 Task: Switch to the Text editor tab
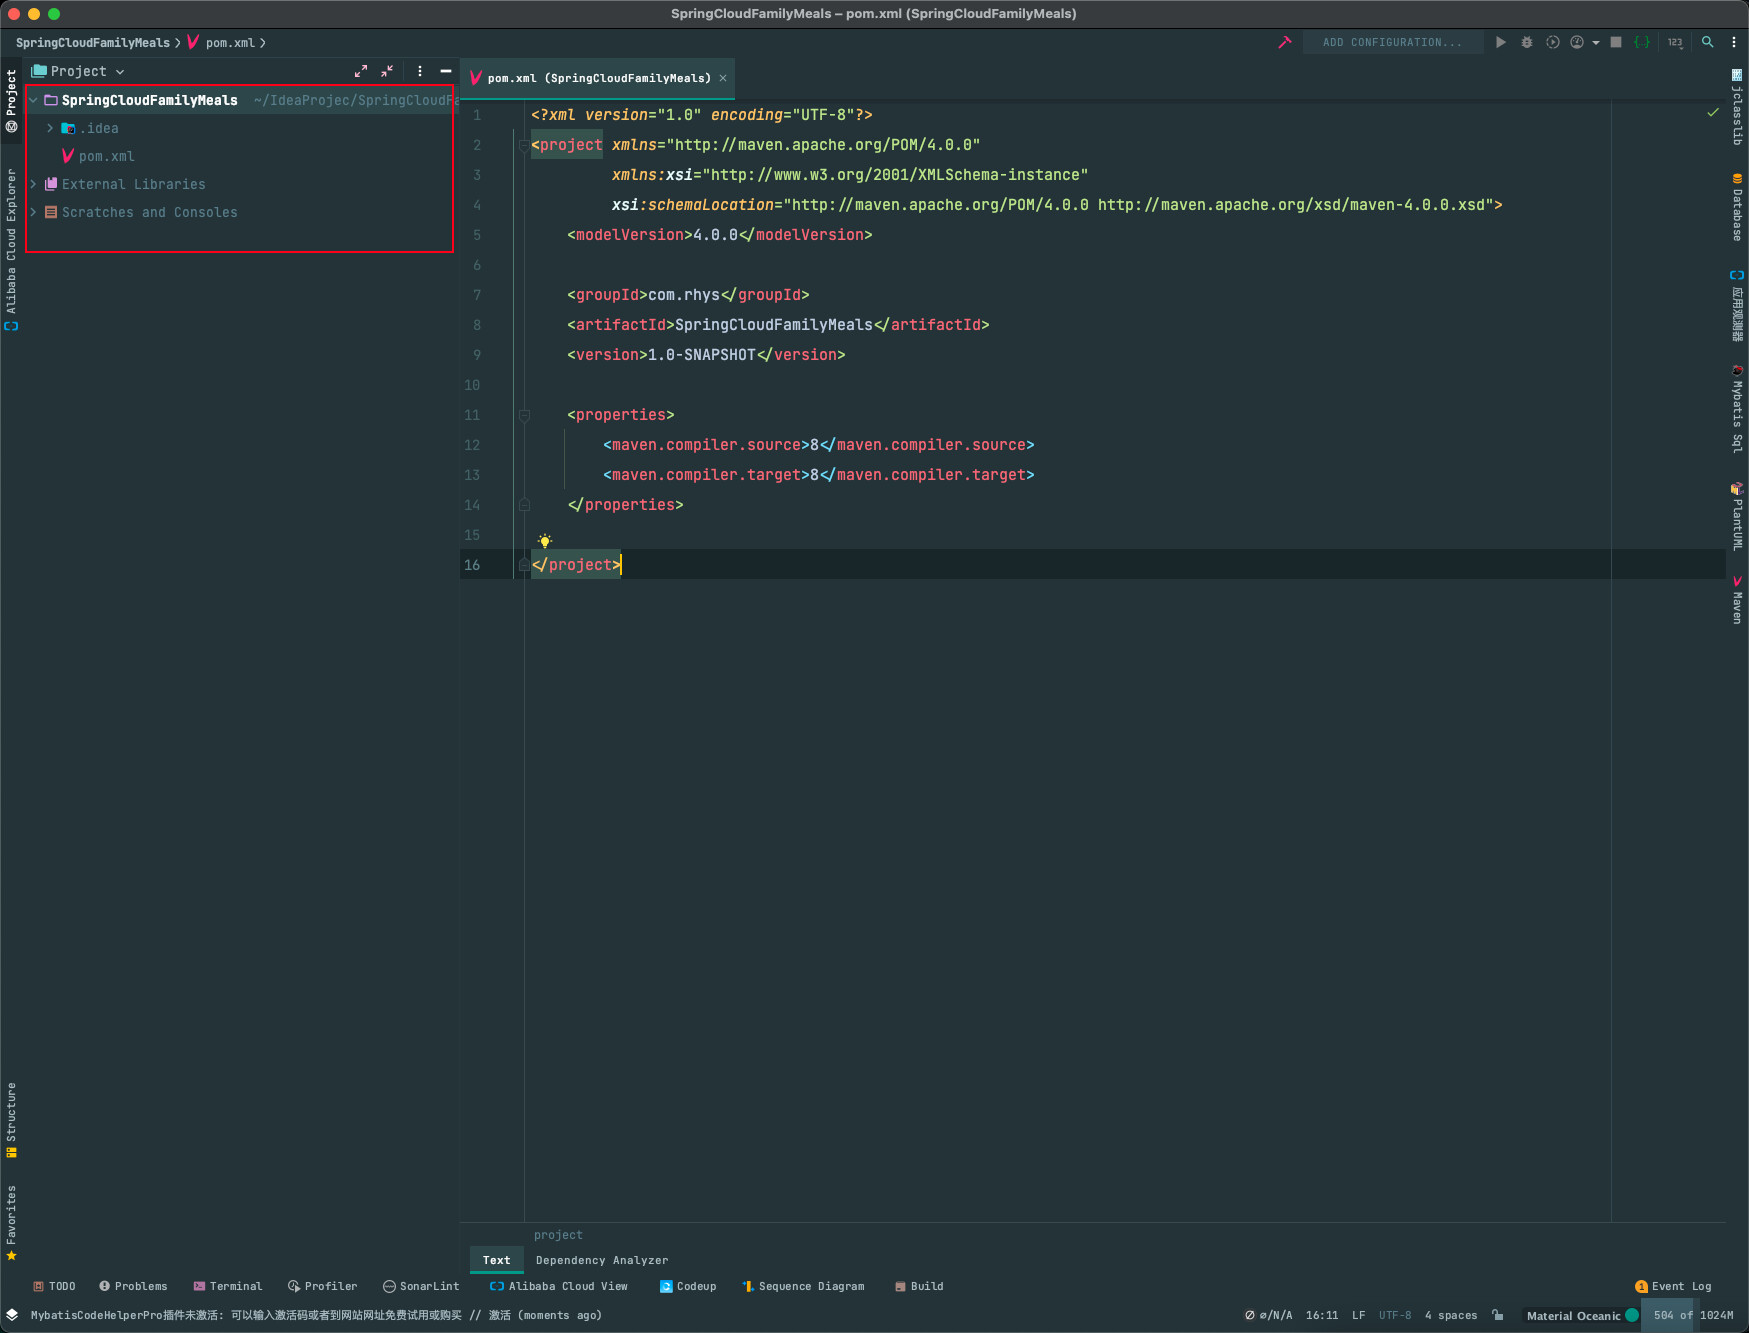point(496,1260)
